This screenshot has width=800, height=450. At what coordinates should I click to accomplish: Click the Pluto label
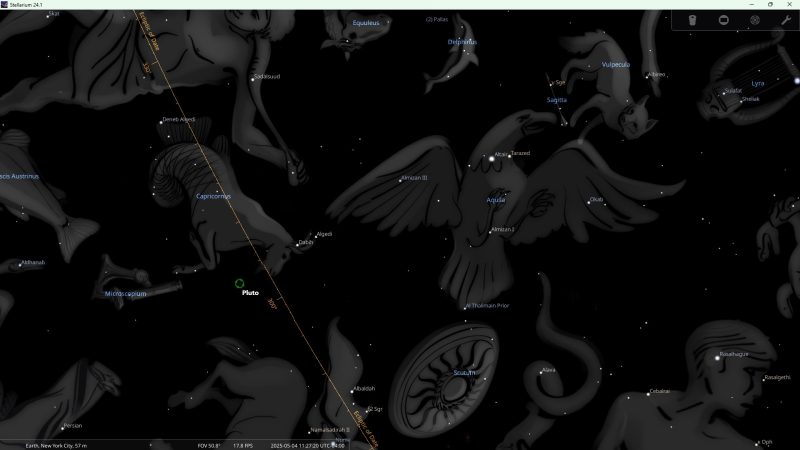click(x=251, y=293)
